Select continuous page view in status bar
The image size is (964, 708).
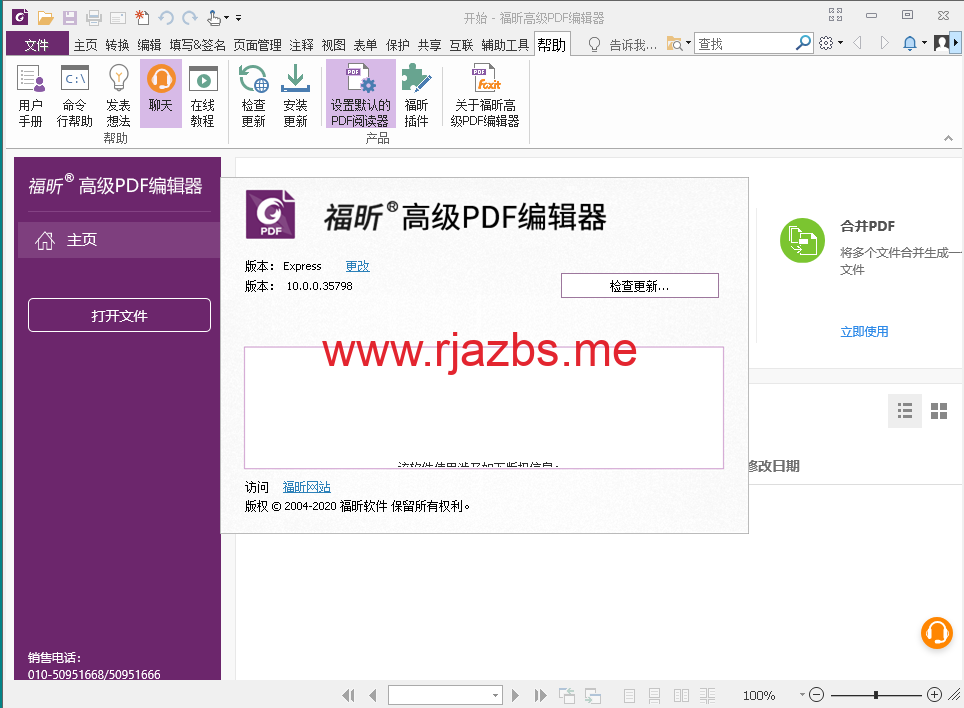pos(655,696)
